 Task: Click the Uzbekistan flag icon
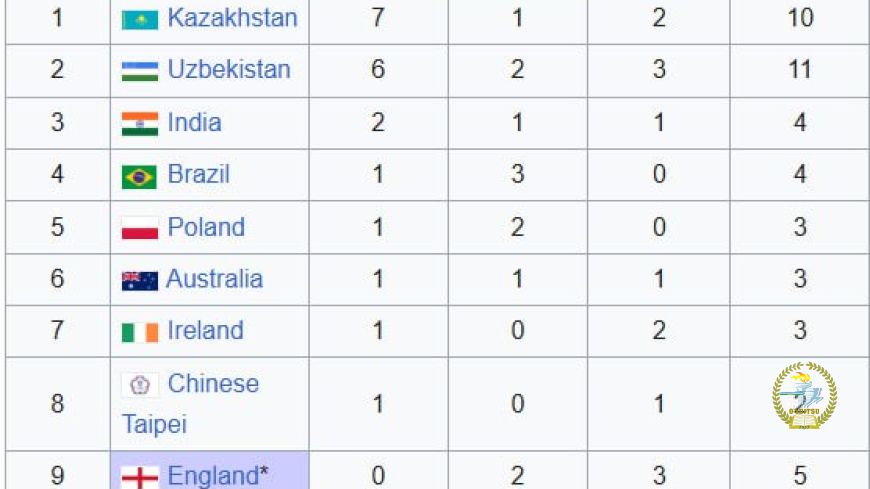[x=140, y=71]
